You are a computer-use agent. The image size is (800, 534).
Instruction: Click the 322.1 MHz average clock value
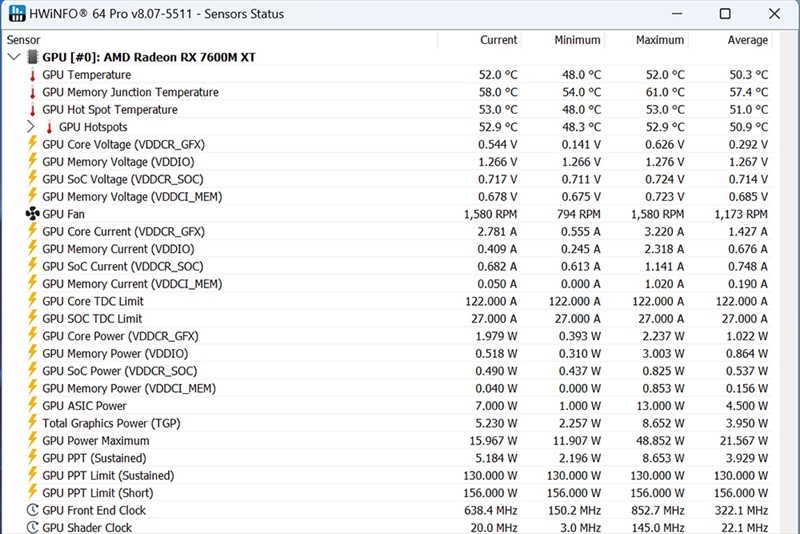tap(741, 511)
